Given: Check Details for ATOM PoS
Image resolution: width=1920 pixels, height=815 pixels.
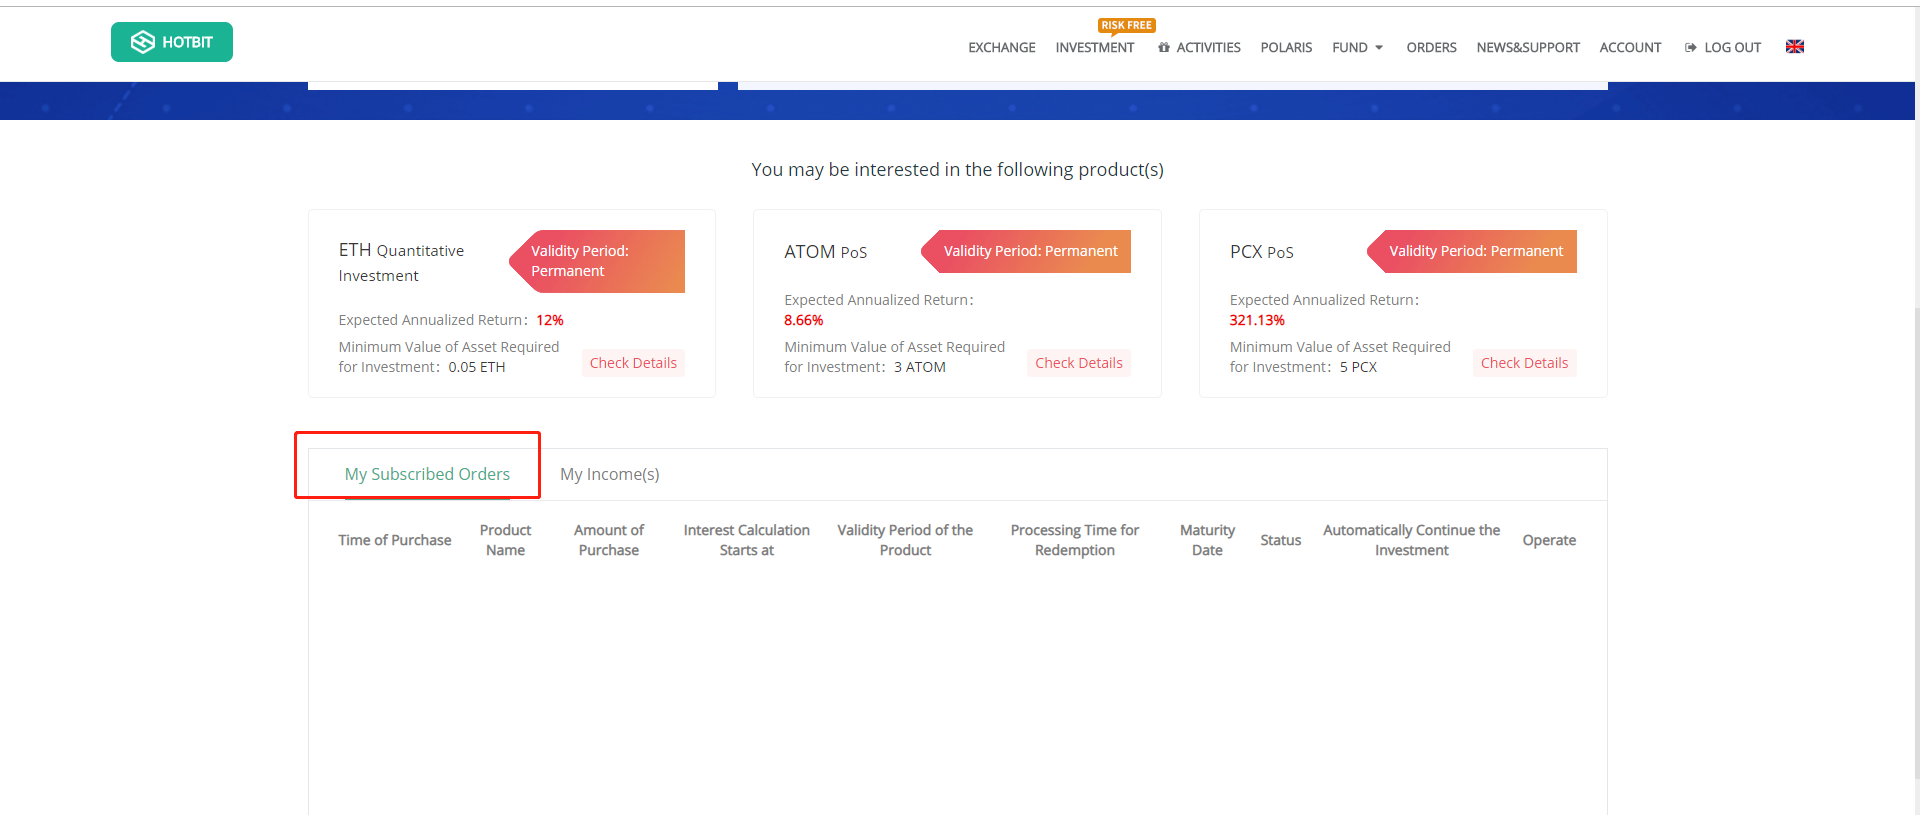Looking at the screenshot, I should pos(1079,363).
